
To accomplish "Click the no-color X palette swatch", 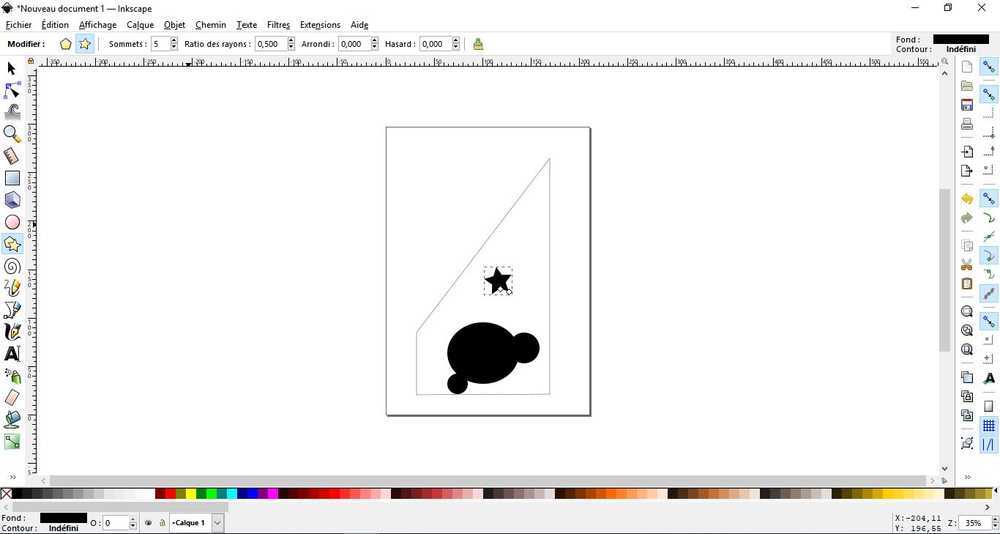I will tap(6, 494).
